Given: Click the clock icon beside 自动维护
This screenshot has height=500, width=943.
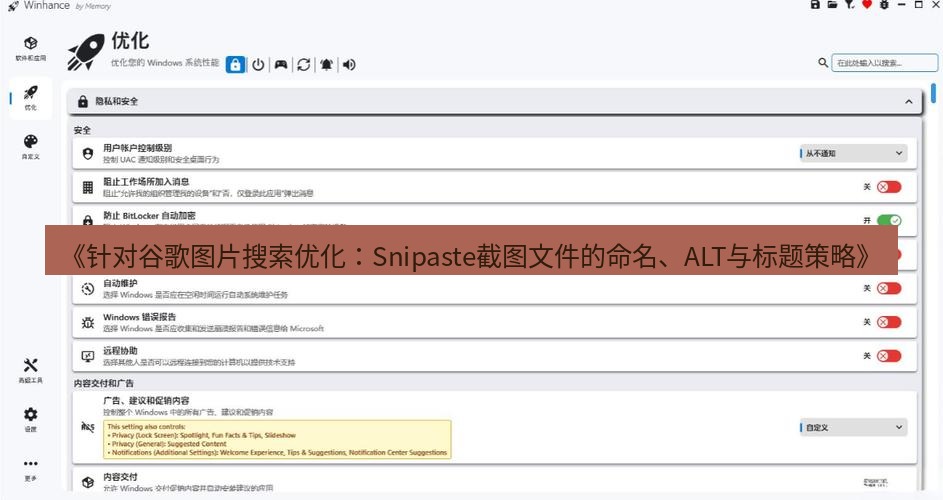Looking at the screenshot, I should click(88, 289).
